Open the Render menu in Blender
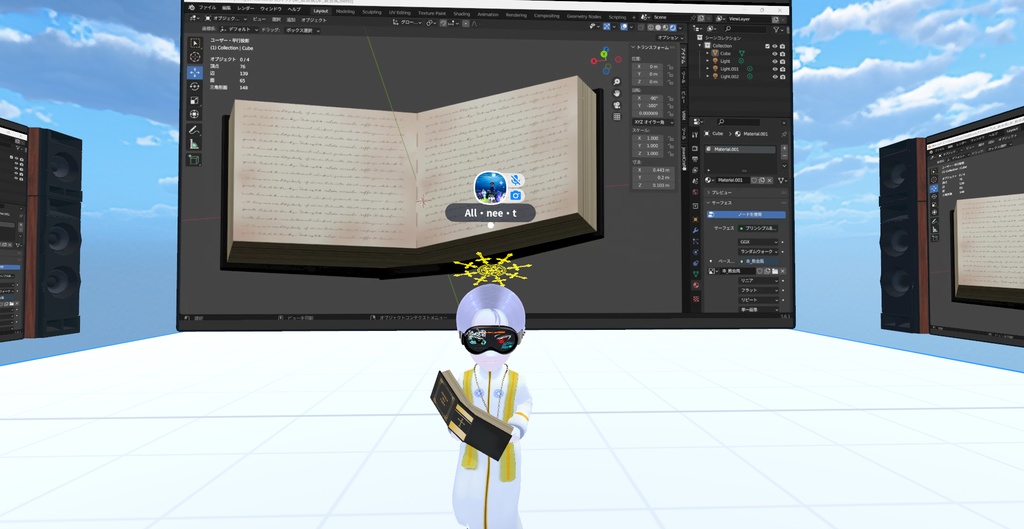 coord(246,8)
